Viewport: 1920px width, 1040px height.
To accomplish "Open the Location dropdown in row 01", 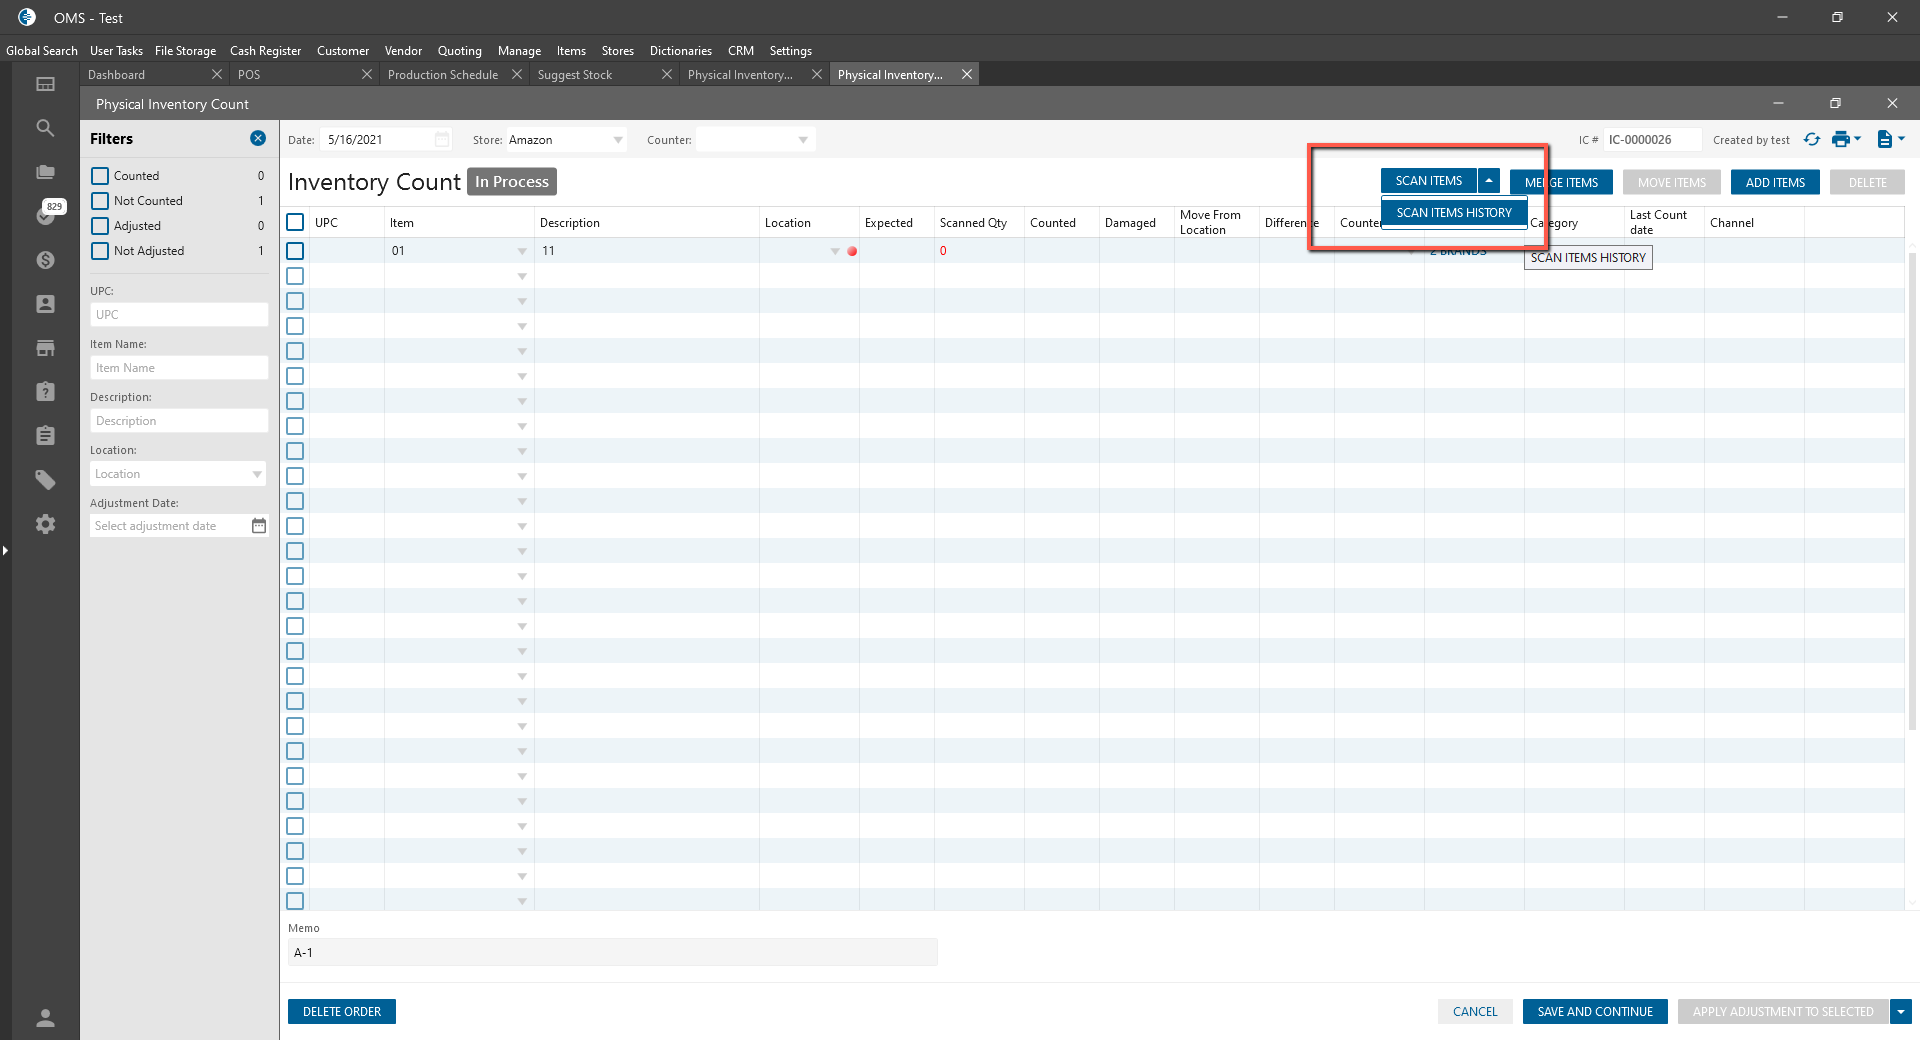I will point(835,251).
